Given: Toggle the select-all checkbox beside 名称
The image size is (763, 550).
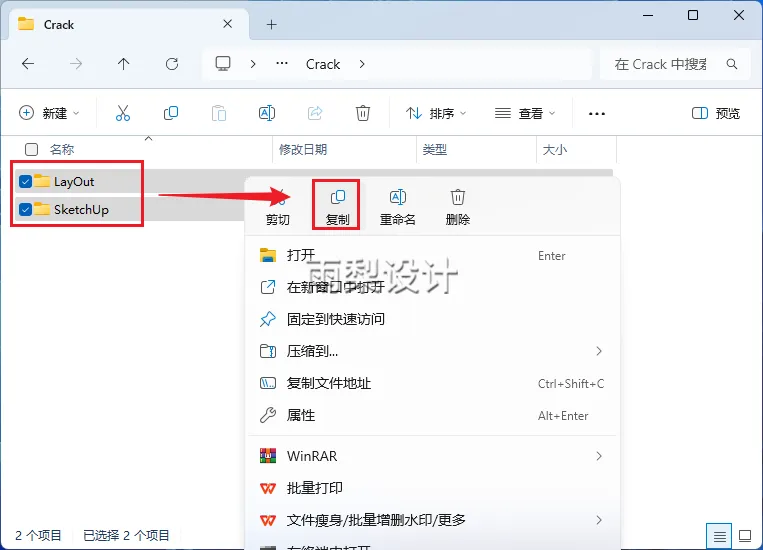Looking at the screenshot, I should point(31,149).
